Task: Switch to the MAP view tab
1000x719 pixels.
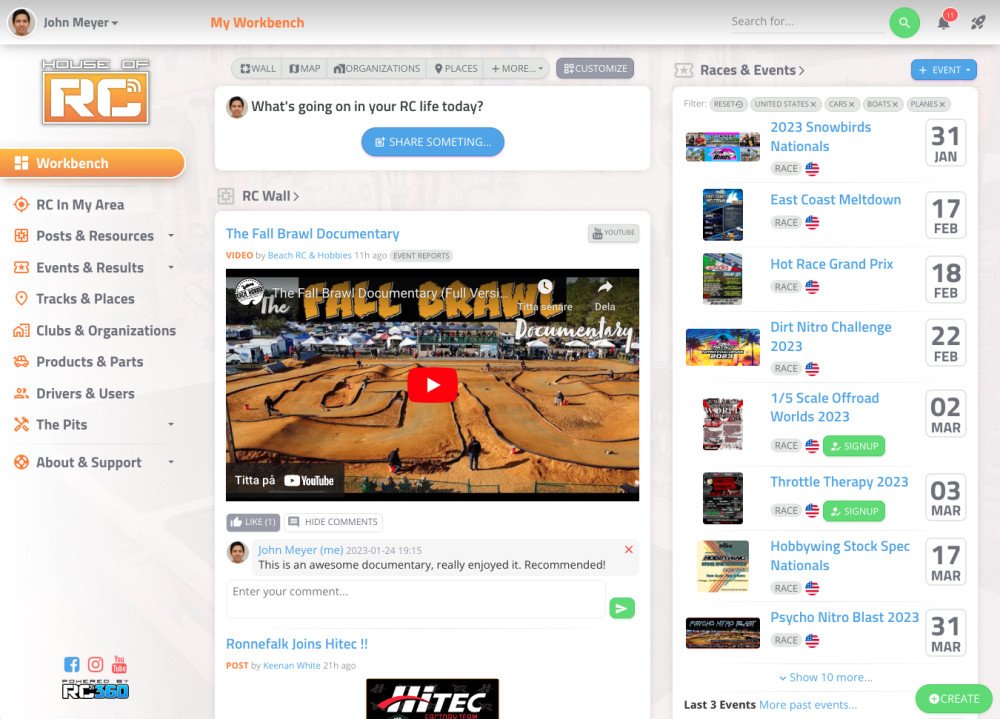Action: click(304, 68)
